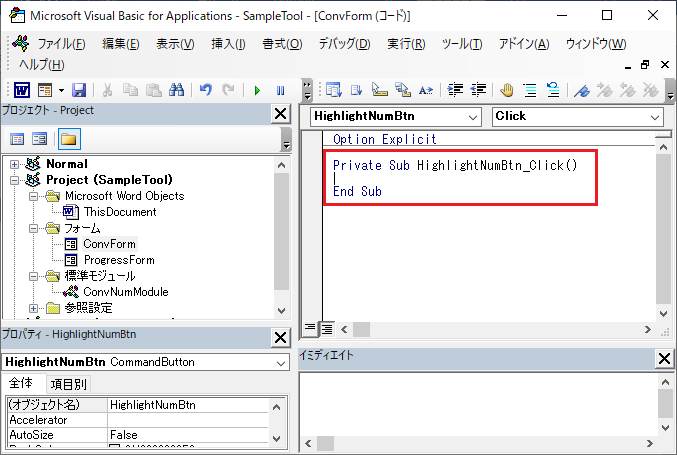Switch to the 全体 properties tab
The image size is (677, 455).
pyautogui.click(x=22, y=383)
